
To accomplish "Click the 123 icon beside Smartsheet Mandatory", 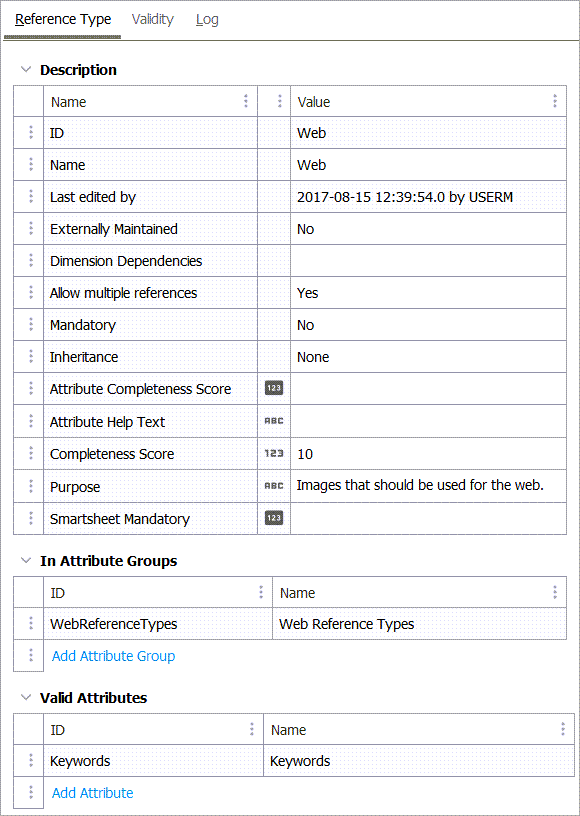I will (273, 518).
